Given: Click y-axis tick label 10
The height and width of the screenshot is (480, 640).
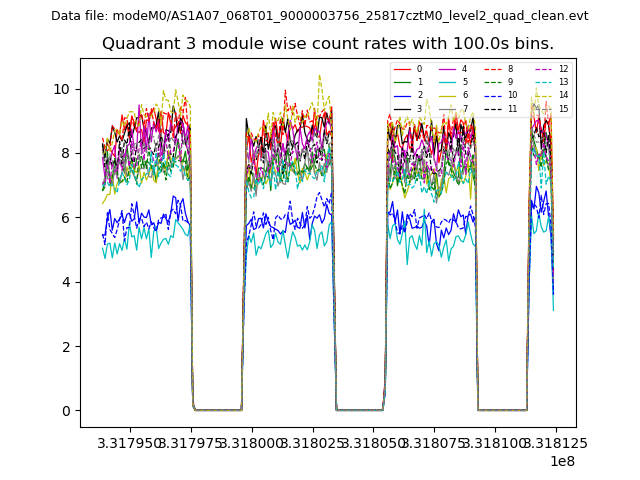Looking at the screenshot, I should [62, 89].
